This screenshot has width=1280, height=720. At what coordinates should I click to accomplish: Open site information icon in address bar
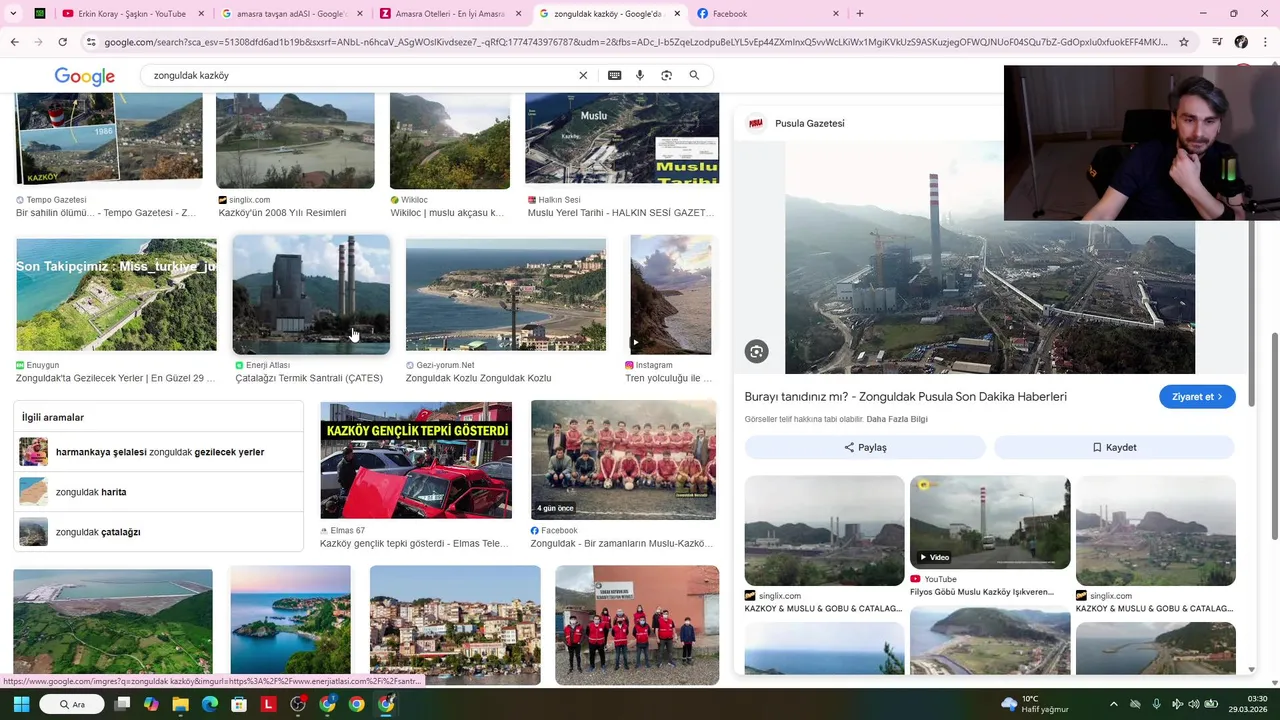[x=91, y=42]
